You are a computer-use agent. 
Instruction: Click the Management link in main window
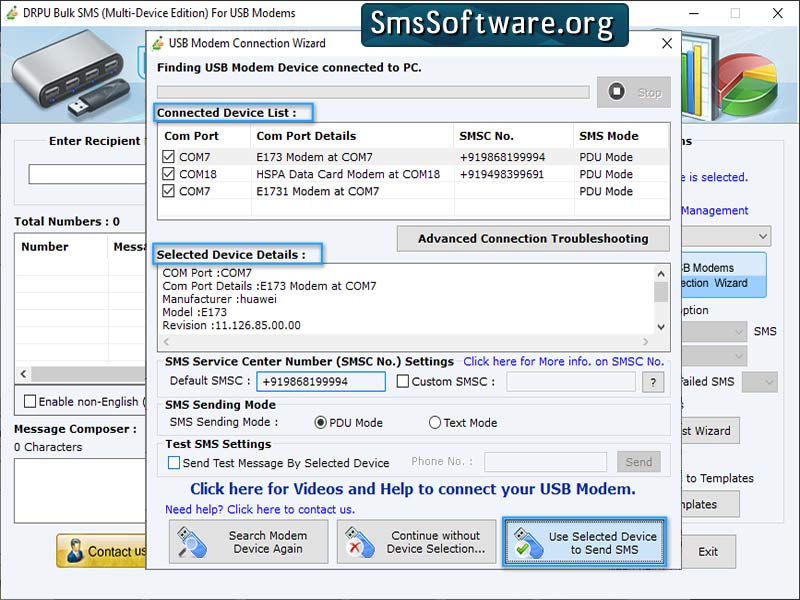[x=714, y=211]
